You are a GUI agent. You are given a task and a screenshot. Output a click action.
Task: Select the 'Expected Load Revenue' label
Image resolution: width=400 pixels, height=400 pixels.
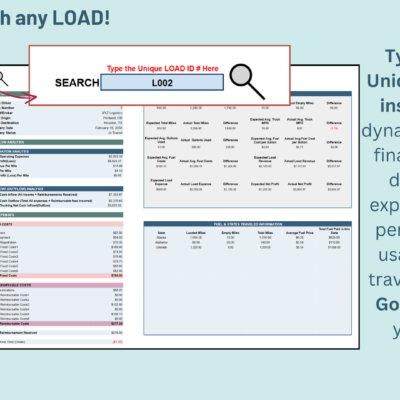pyautogui.click(x=265, y=159)
